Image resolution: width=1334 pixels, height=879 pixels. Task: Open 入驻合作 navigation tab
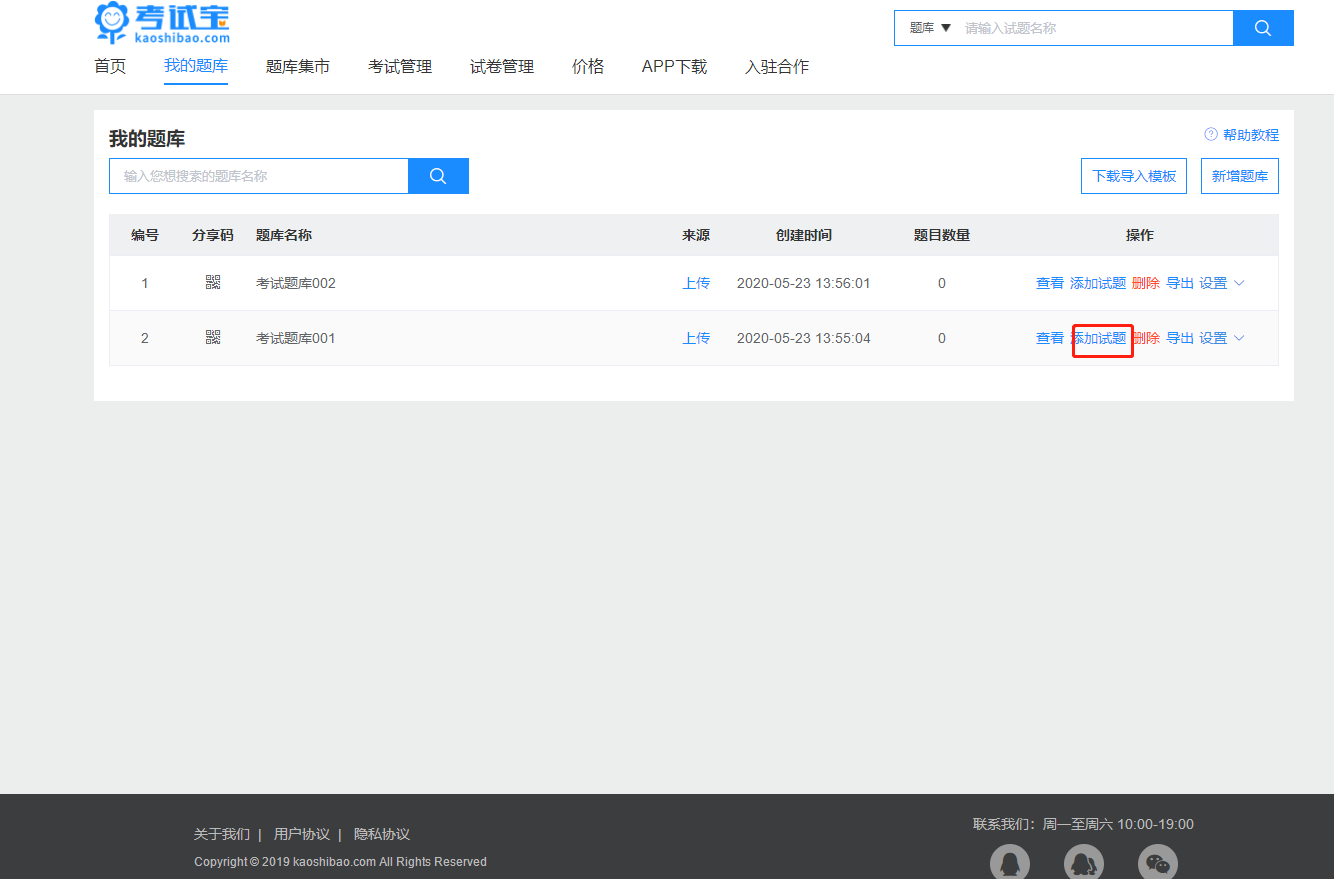click(x=777, y=67)
